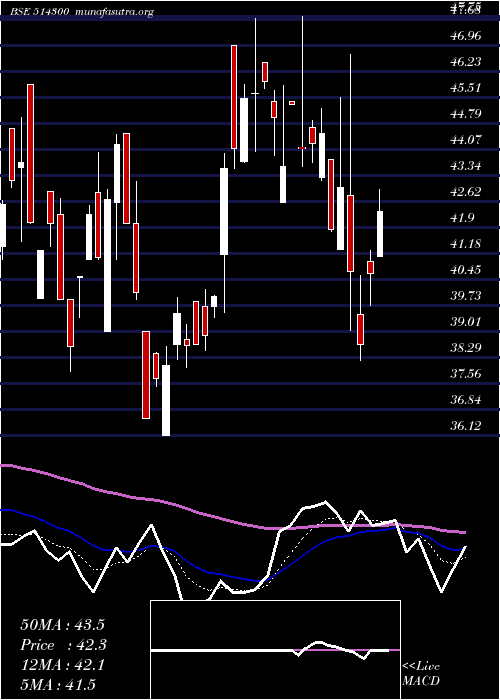Select the 42.62 price axis label

click(x=466, y=192)
